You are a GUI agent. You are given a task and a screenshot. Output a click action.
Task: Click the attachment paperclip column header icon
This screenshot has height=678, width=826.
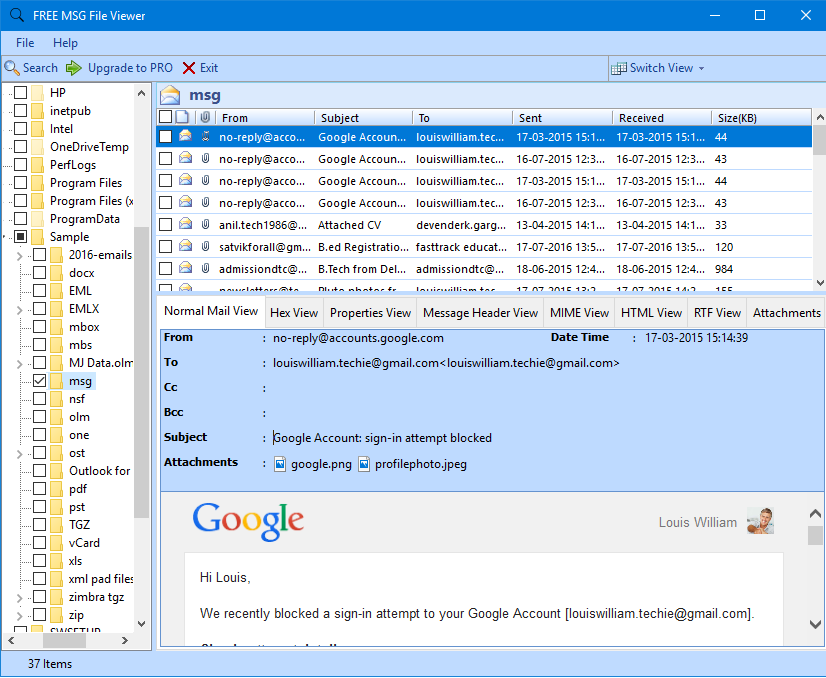pos(205,117)
